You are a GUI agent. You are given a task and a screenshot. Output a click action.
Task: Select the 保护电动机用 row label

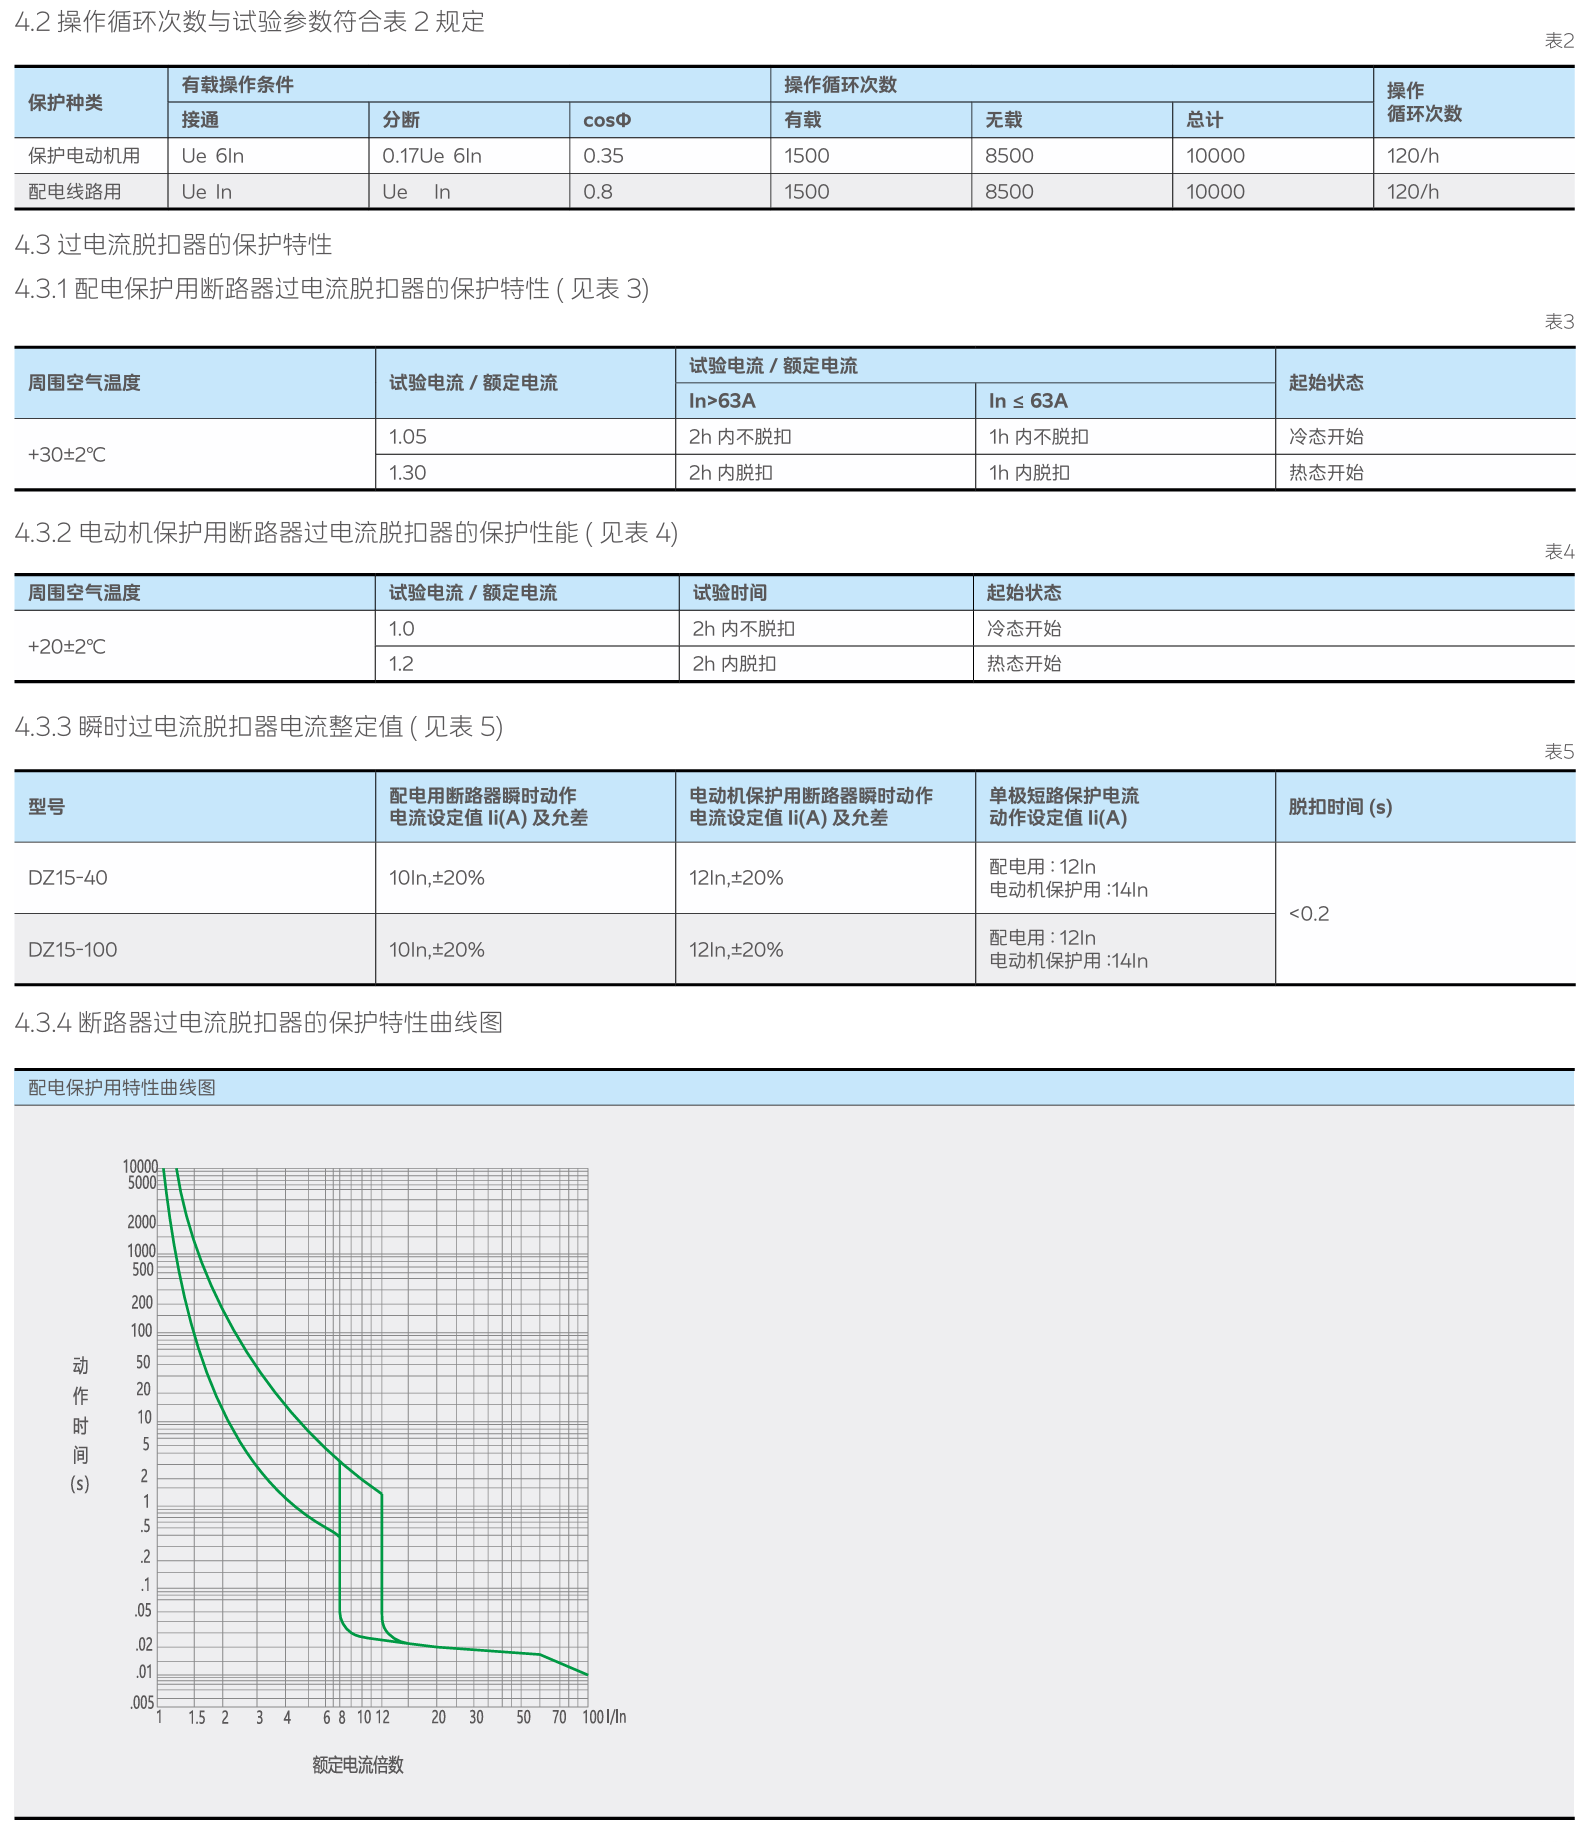point(84,156)
